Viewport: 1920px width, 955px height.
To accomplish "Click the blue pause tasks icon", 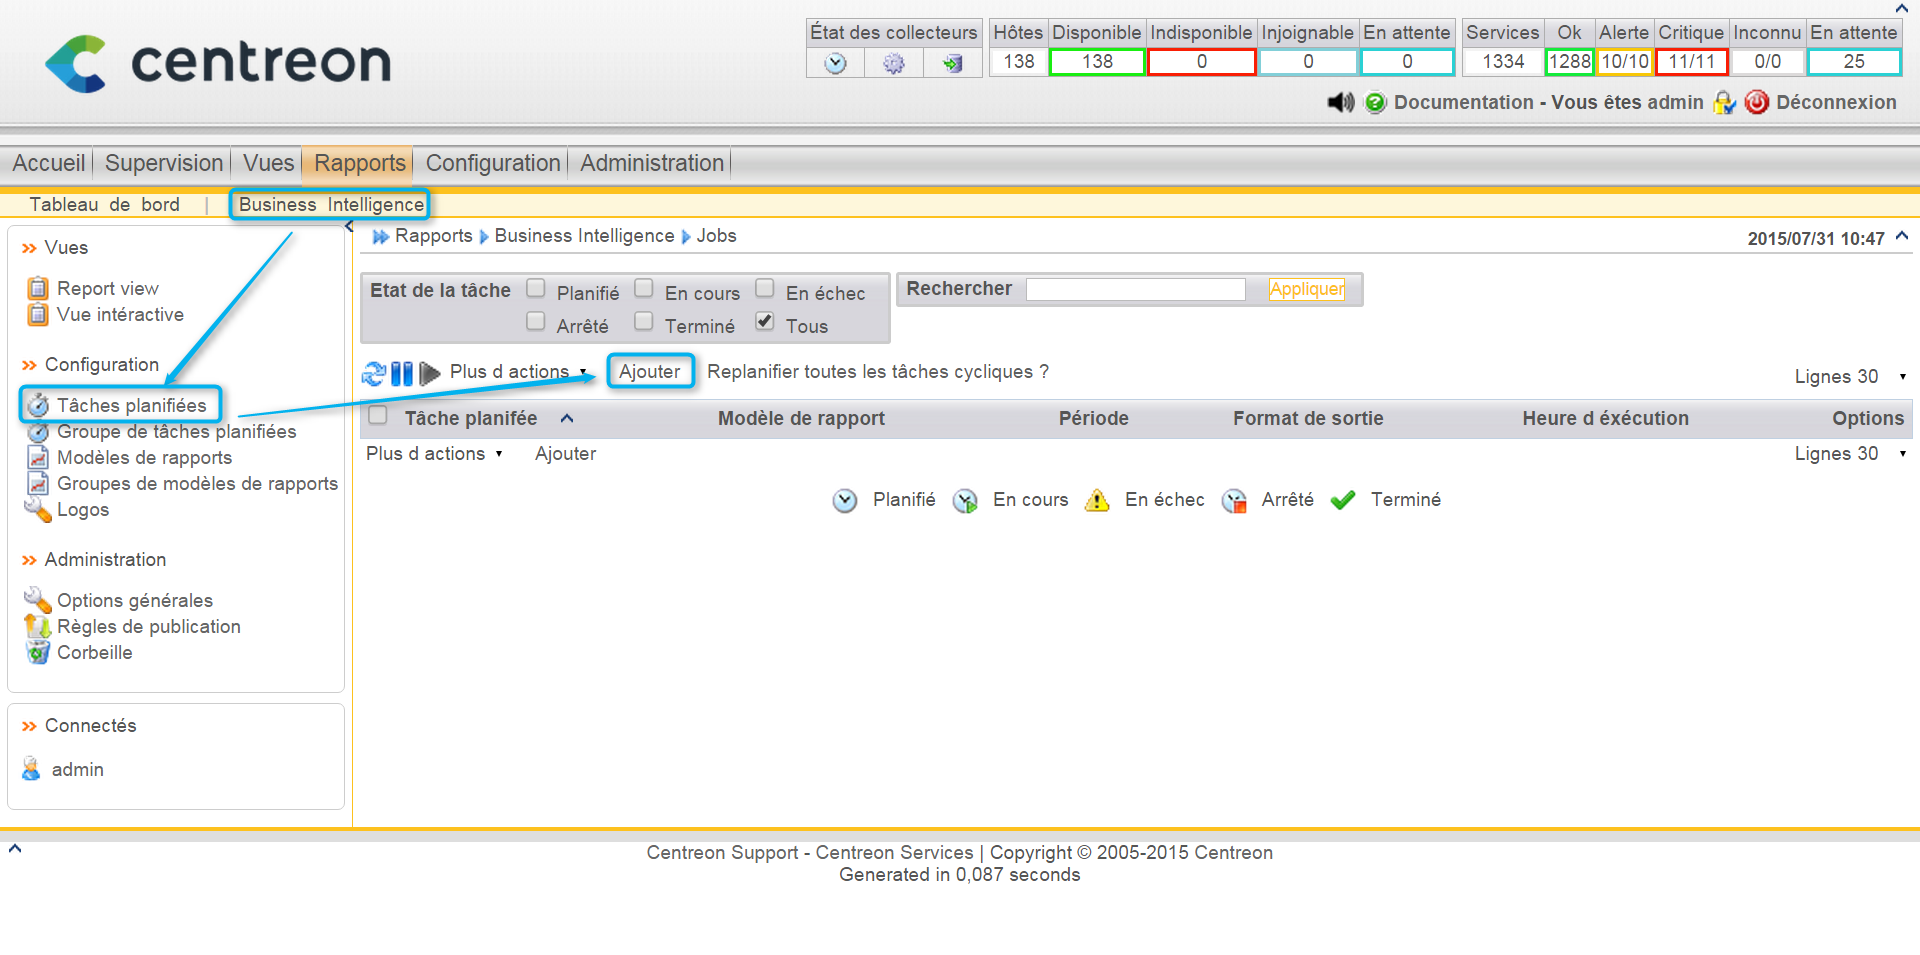I will (402, 374).
